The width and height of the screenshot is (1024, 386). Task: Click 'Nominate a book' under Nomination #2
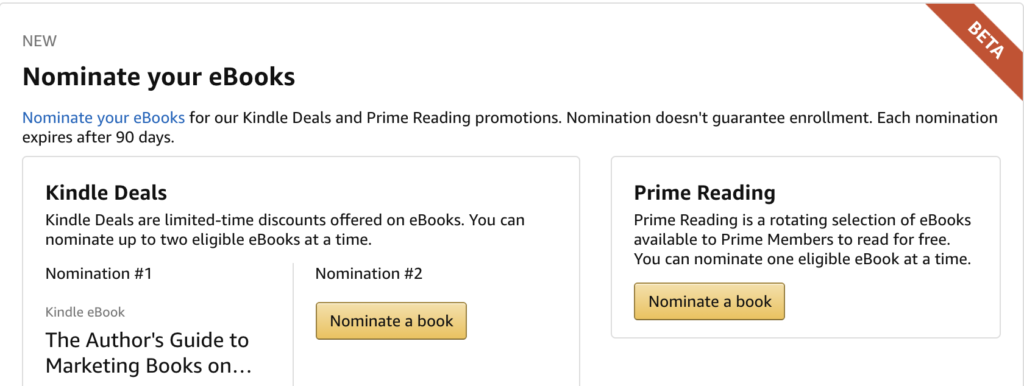tap(391, 321)
